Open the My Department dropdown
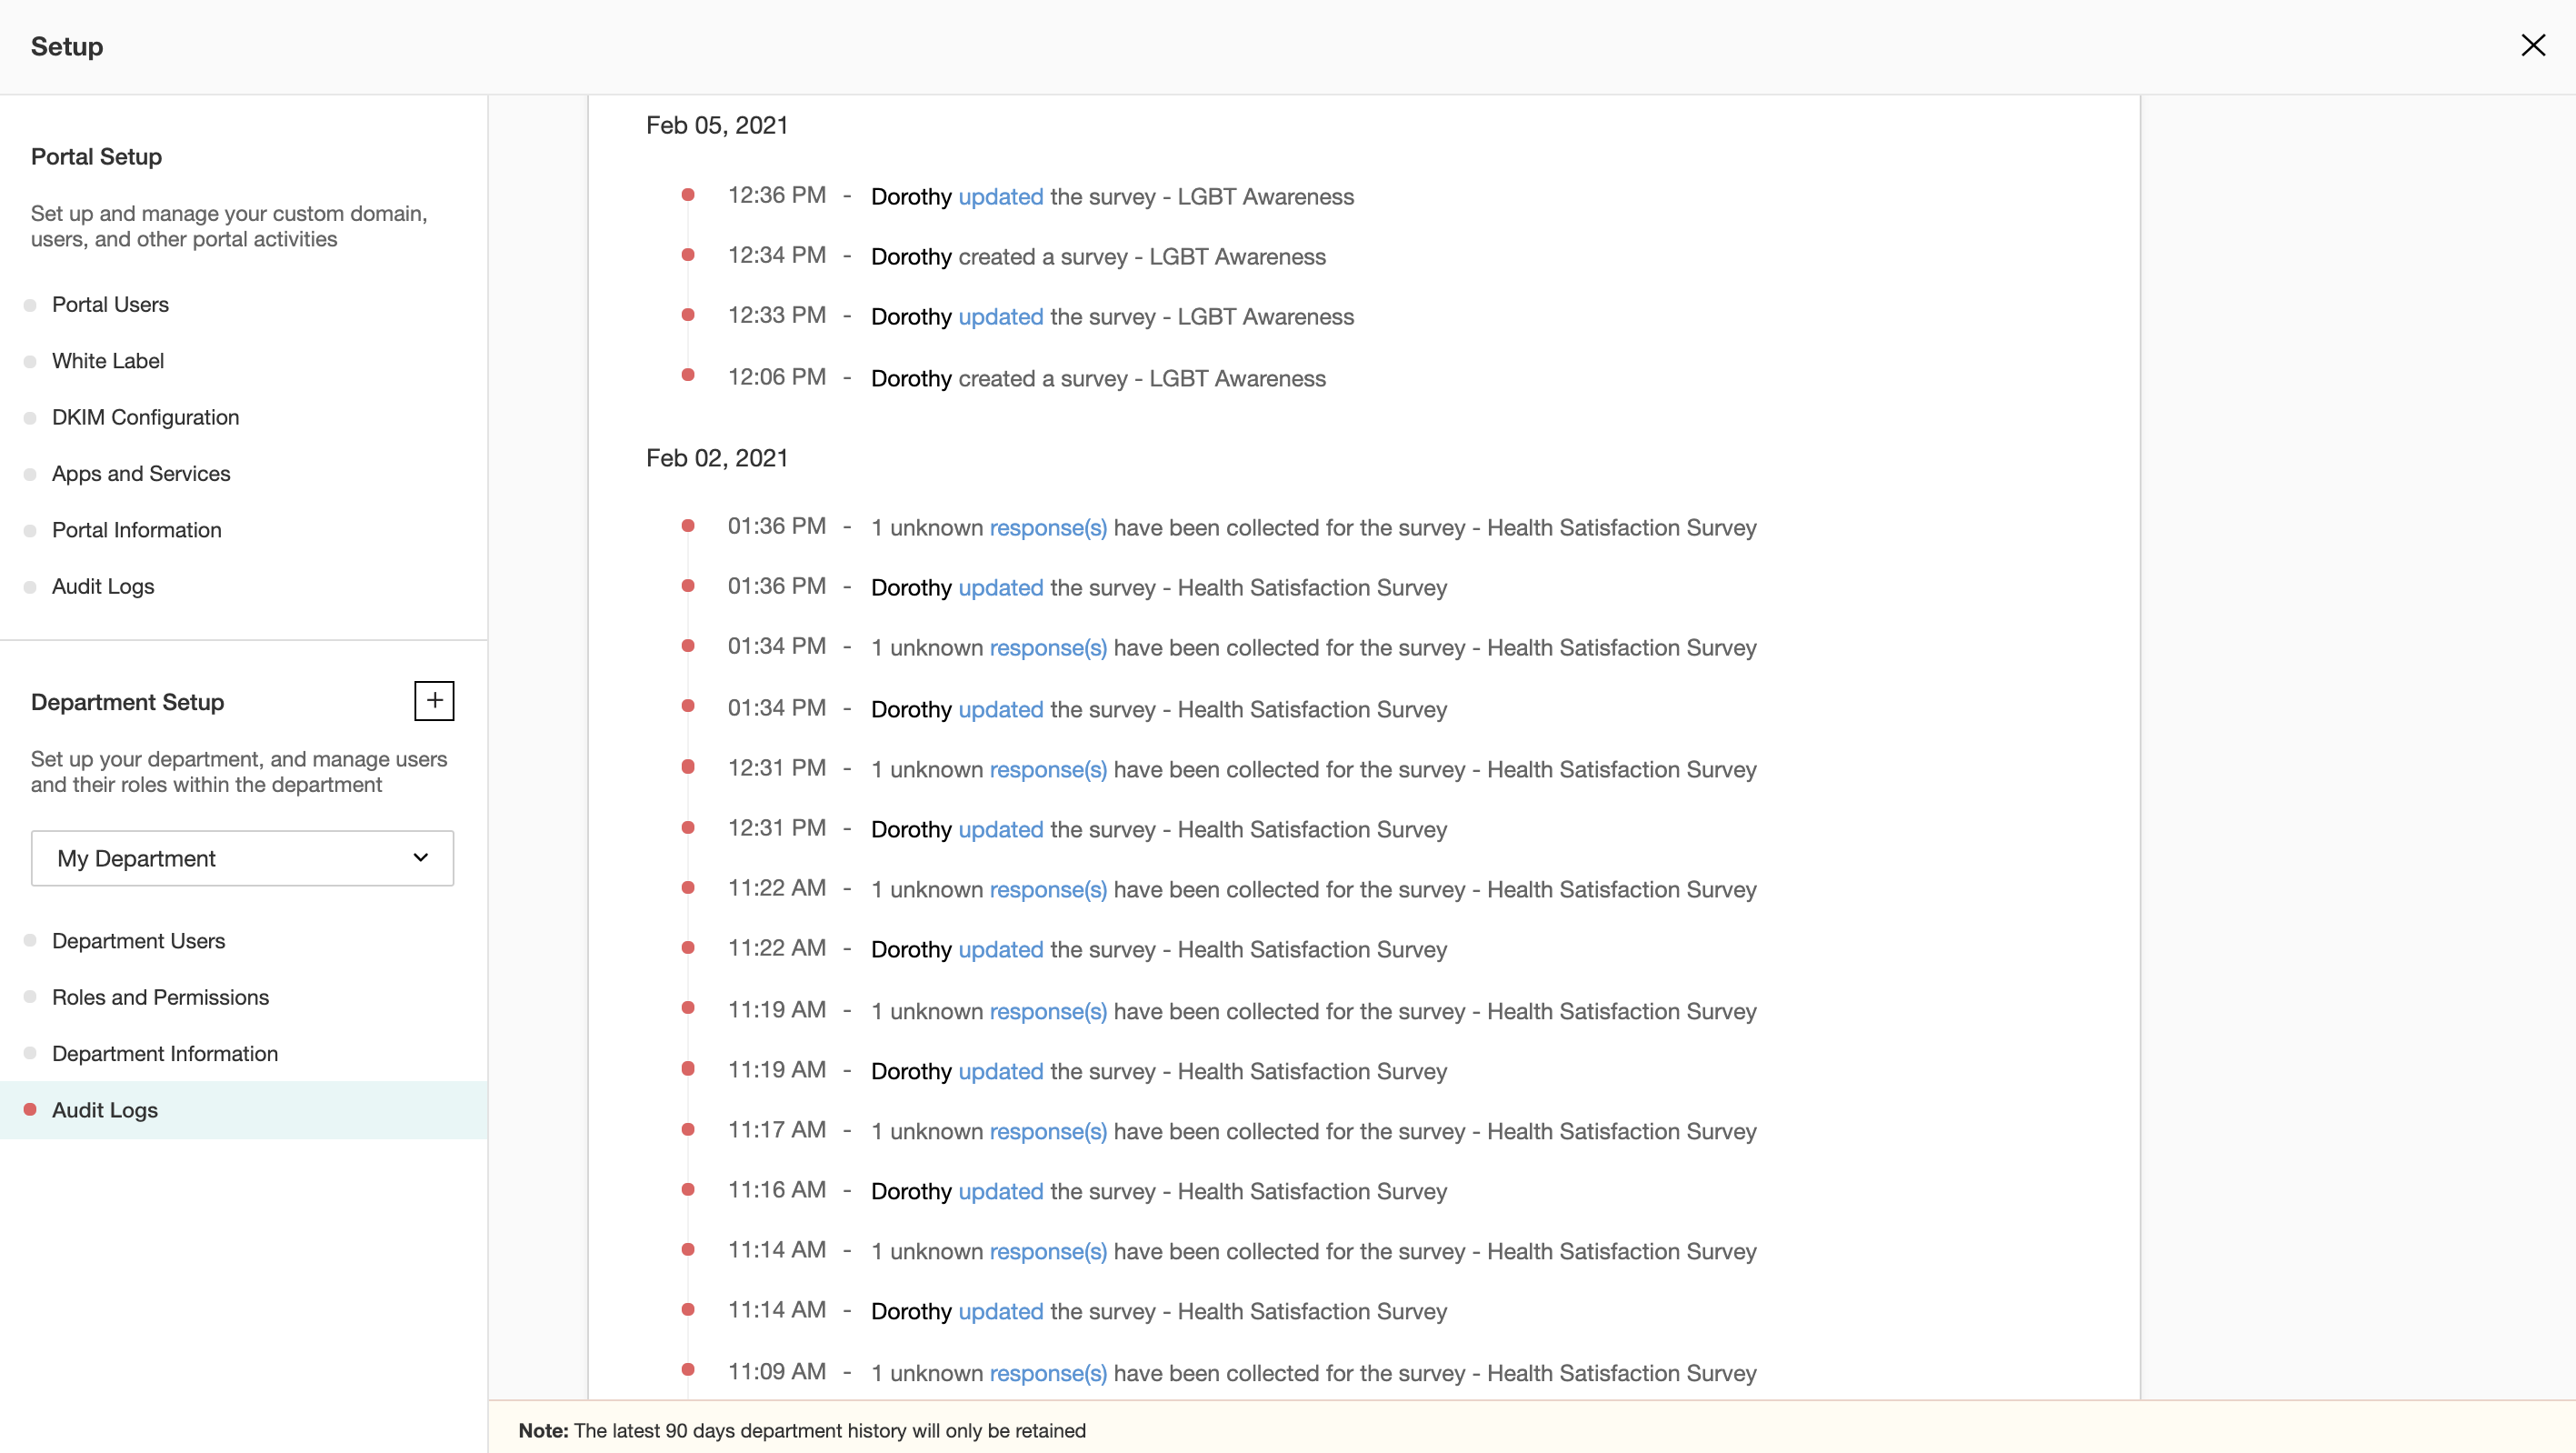The height and width of the screenshot is (1453, 2576). click(x=241, y=858)
